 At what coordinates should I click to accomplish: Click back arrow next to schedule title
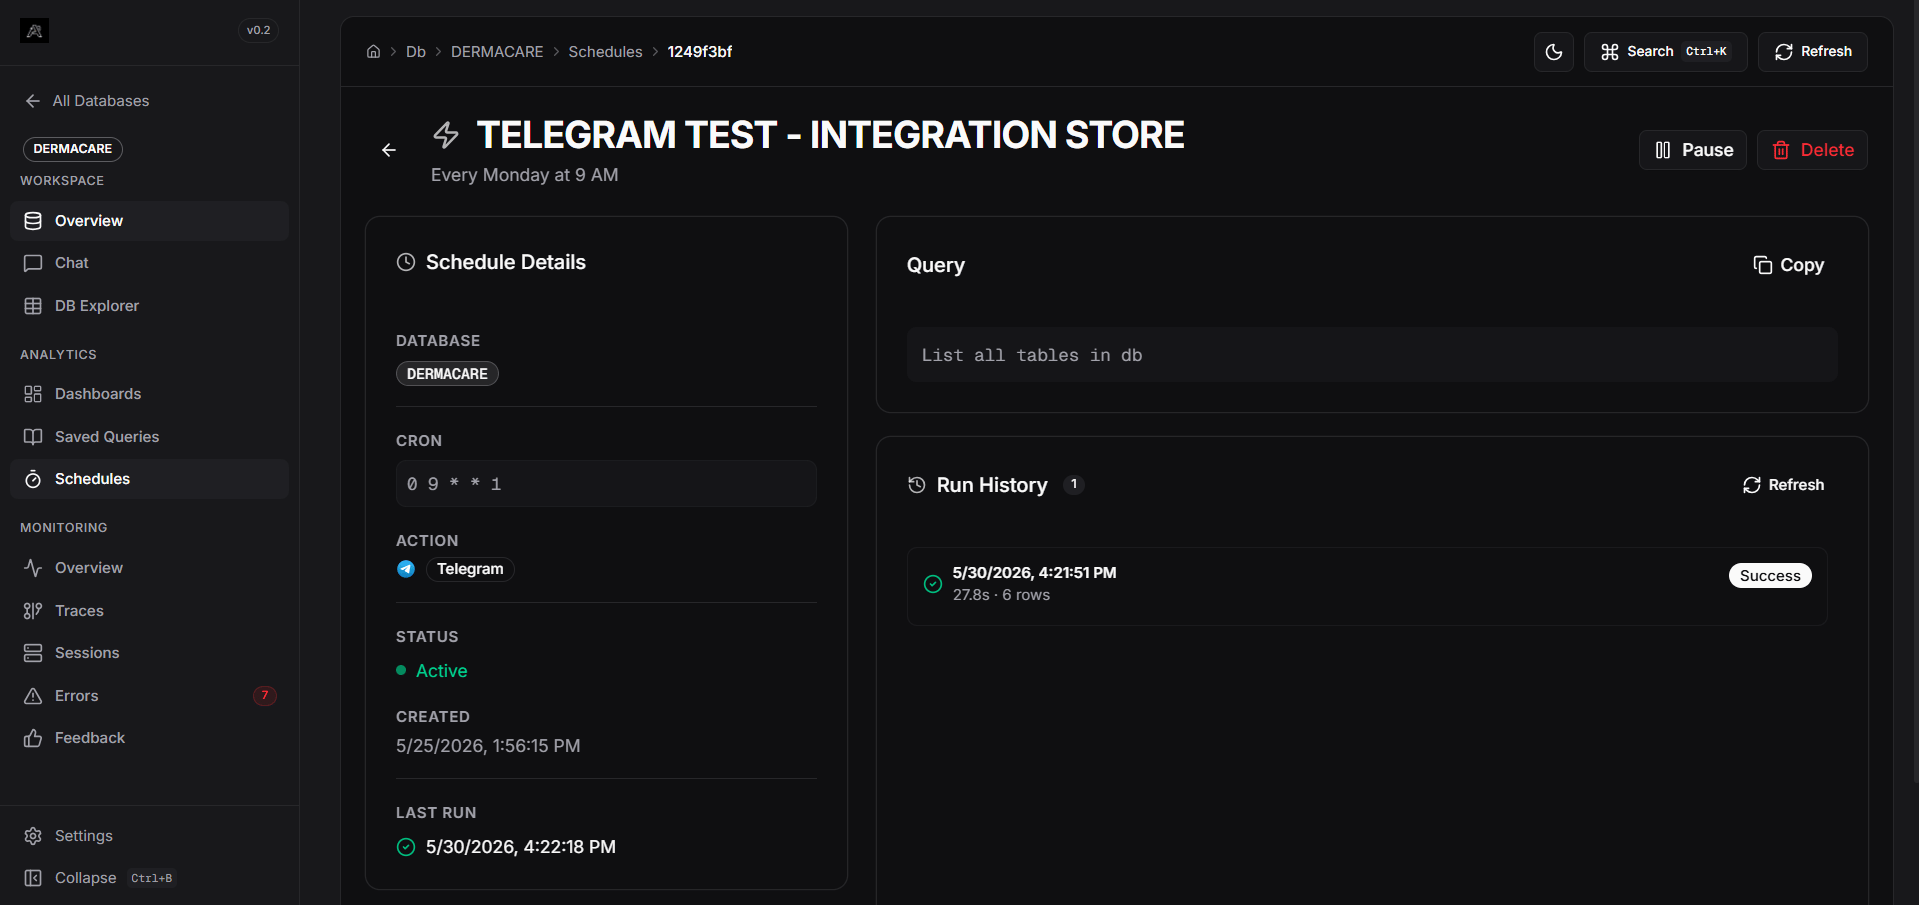tap(389, 150)
